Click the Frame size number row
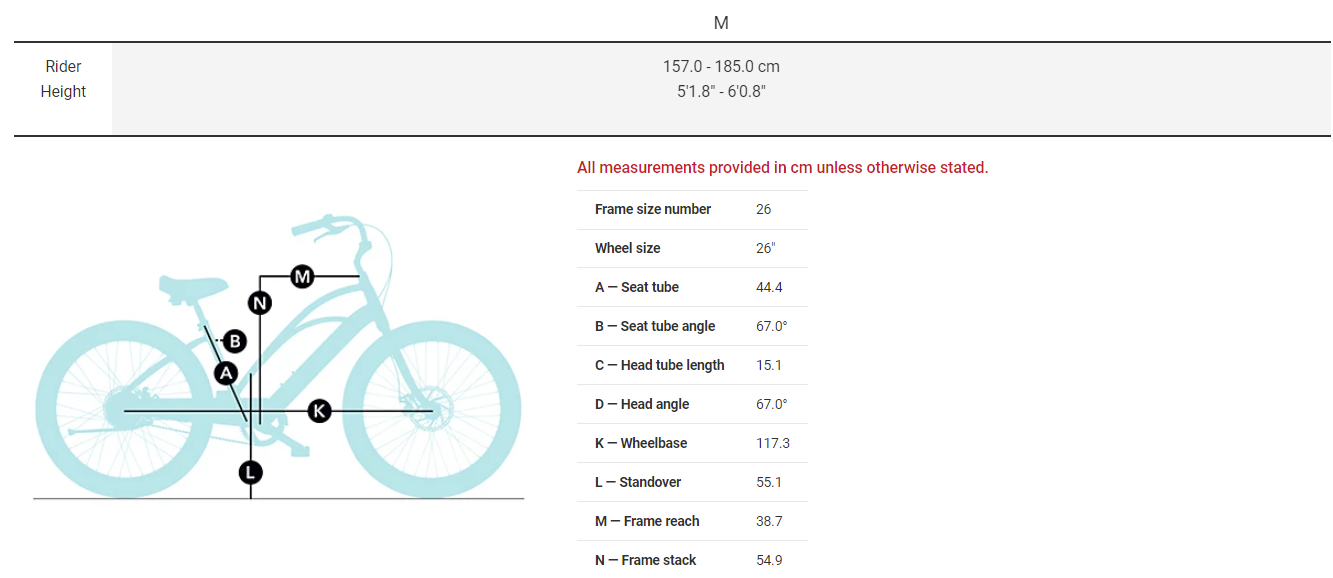This screenshot has height=578, width=1333. (x=692, y=209)
